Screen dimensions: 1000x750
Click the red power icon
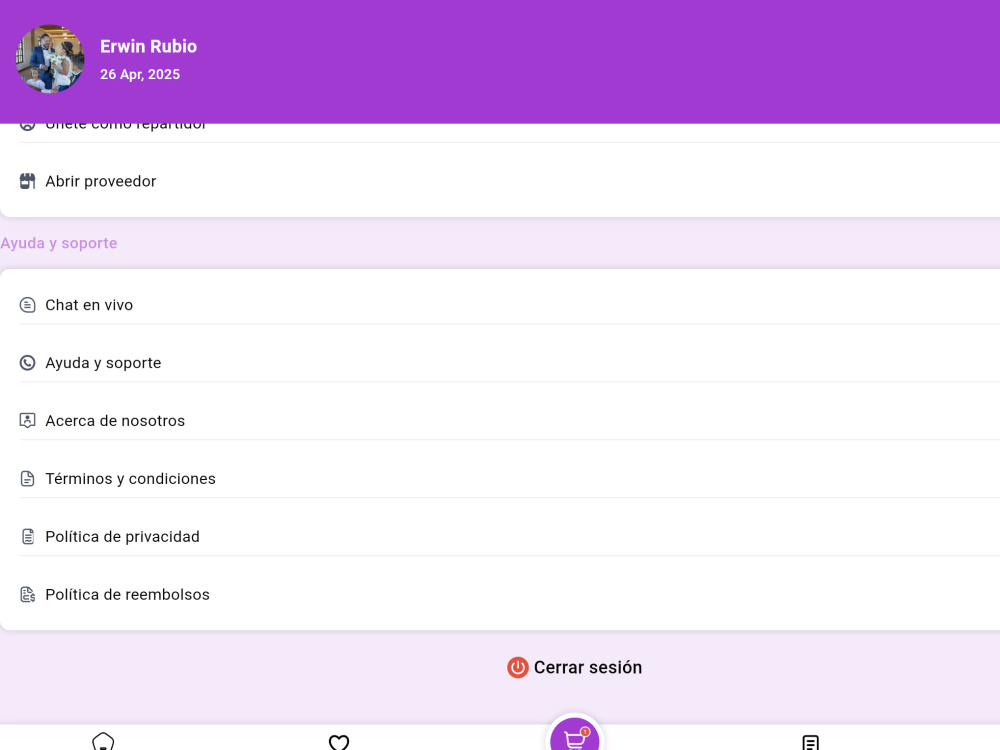tap(518, 668)
